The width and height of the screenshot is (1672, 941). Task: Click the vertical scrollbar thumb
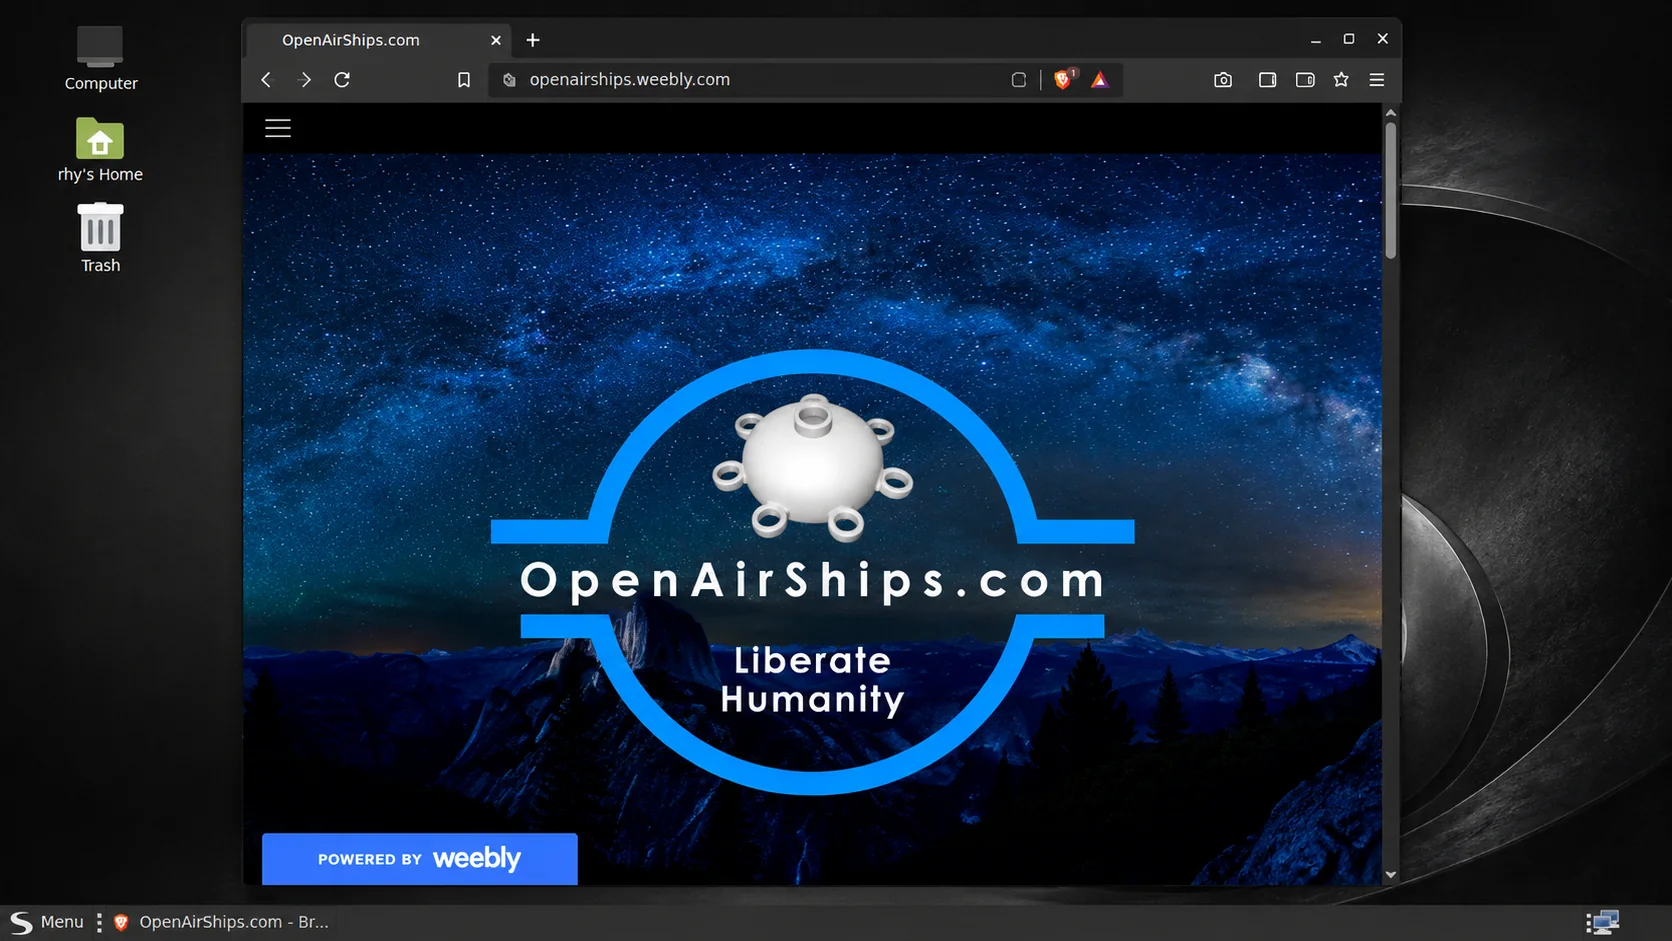(x=1390, y=190)
